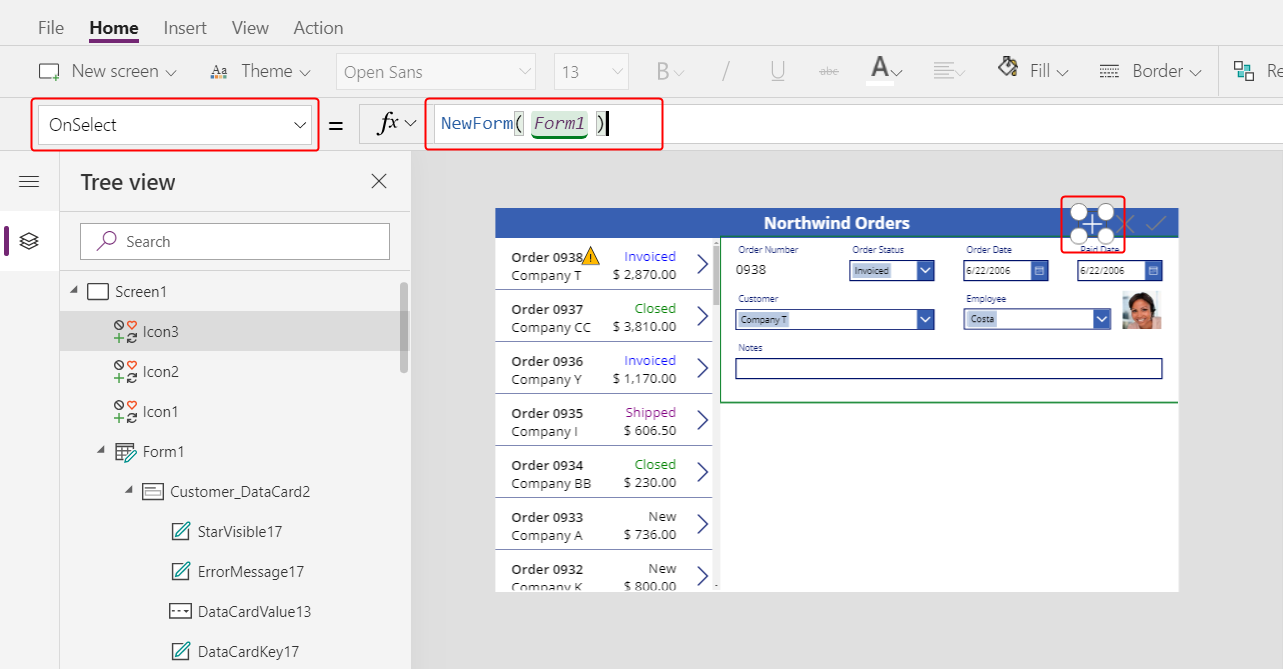Screen dimensions: 1283x669
Task: Click the Tree view search field
Action: point(235,241)
